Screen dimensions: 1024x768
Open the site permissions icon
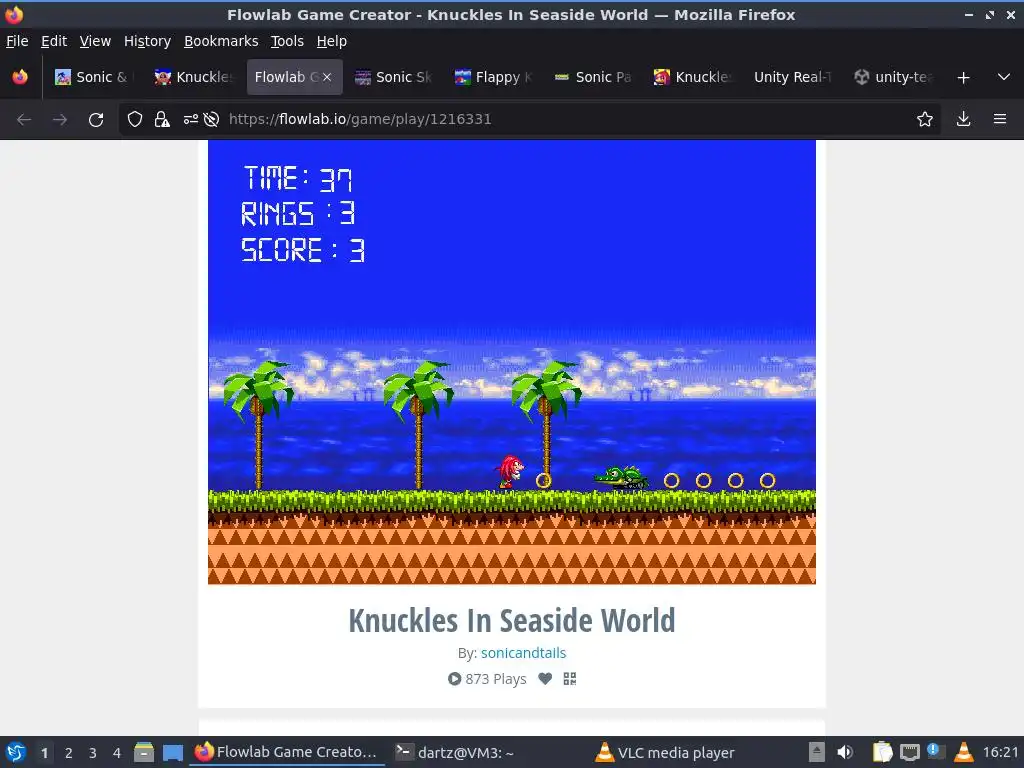click(190, 120)
